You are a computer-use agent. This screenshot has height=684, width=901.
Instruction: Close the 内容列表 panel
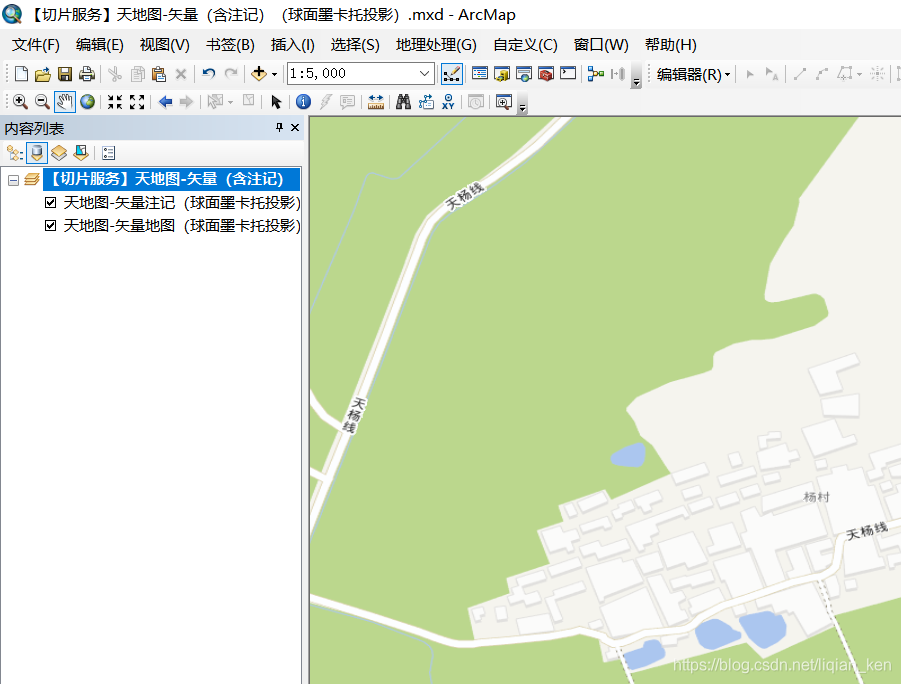pyautogui.click(x=295, y=128)
